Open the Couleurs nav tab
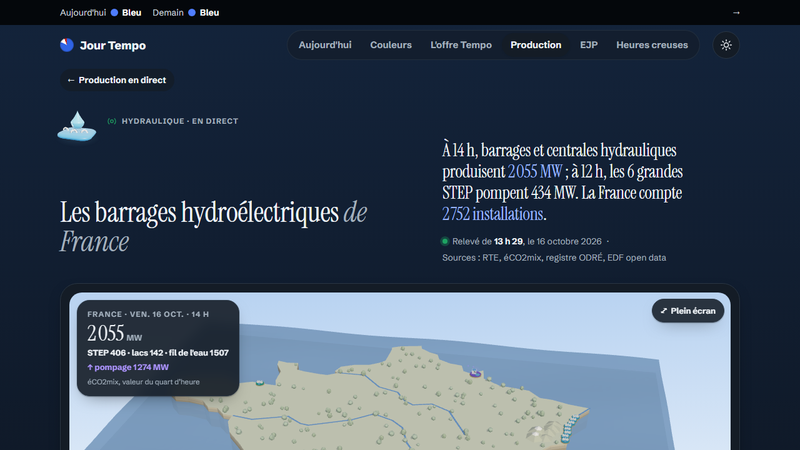 (x=391, y=45)
